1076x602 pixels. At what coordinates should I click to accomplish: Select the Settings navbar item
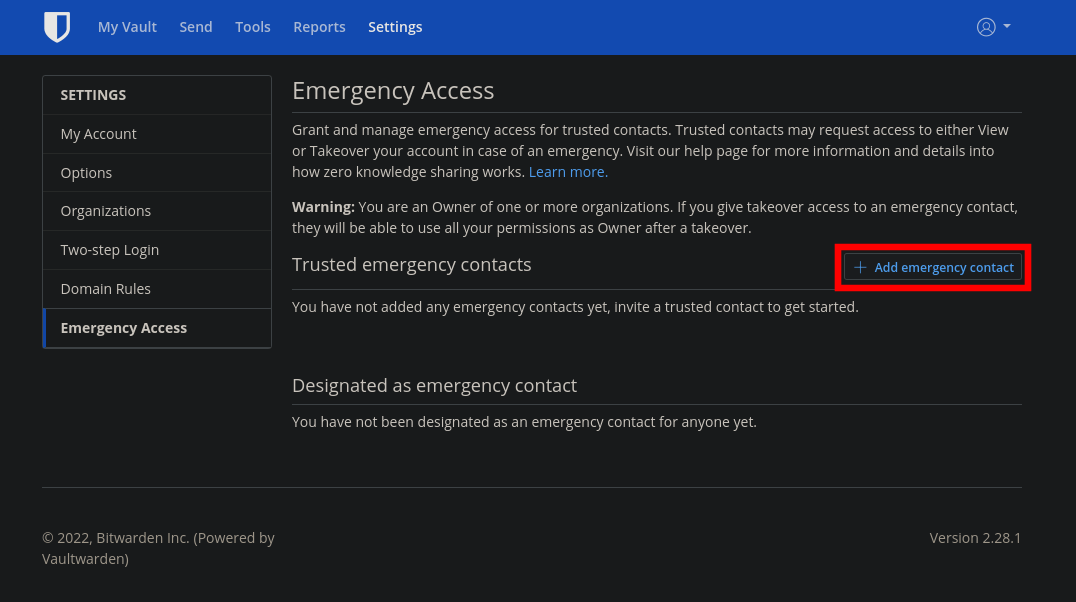click(395, 27)
